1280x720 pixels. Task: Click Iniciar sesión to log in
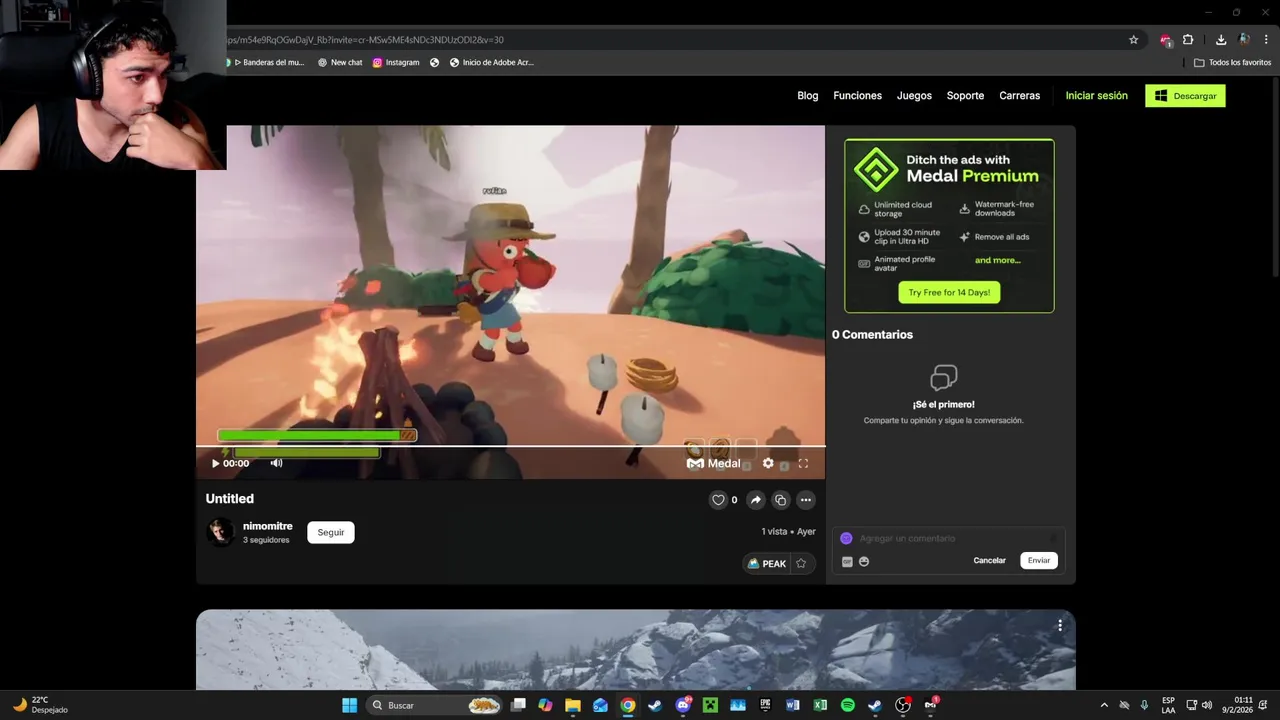point(1096,96)
